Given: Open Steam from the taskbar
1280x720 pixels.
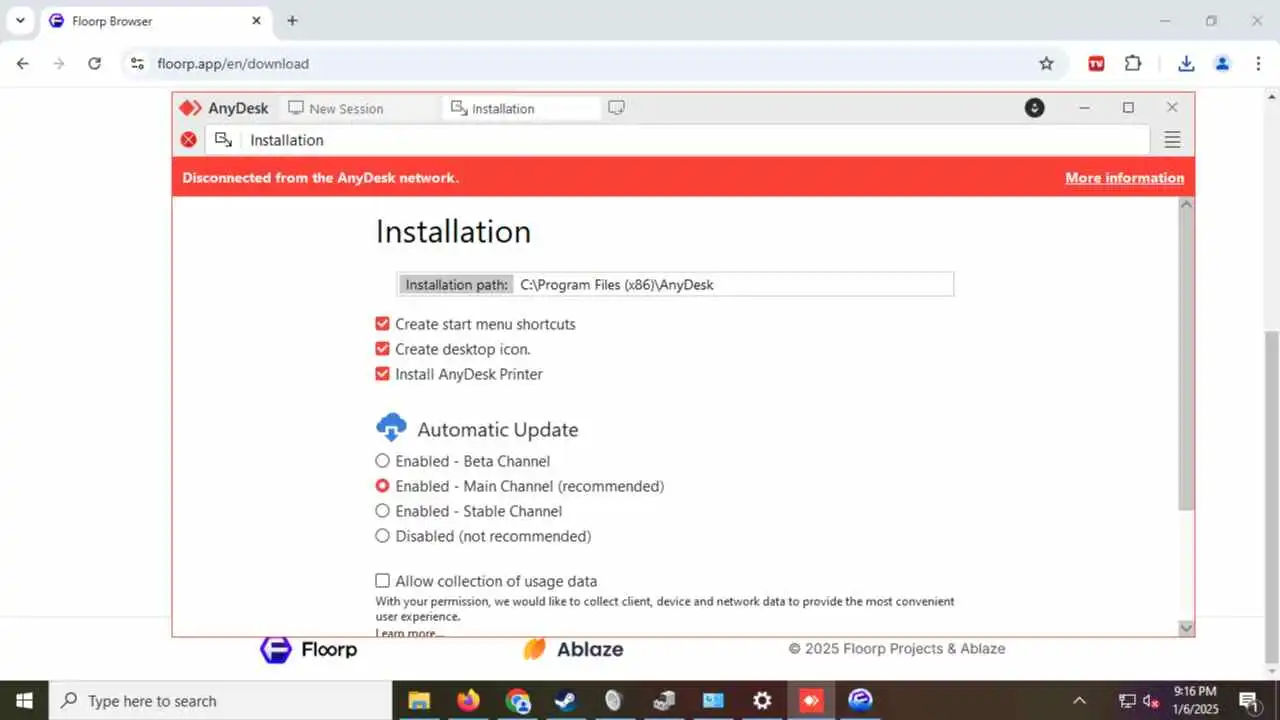Looking at the screenshot, I should pyautogui.click(x=566, y=700).
